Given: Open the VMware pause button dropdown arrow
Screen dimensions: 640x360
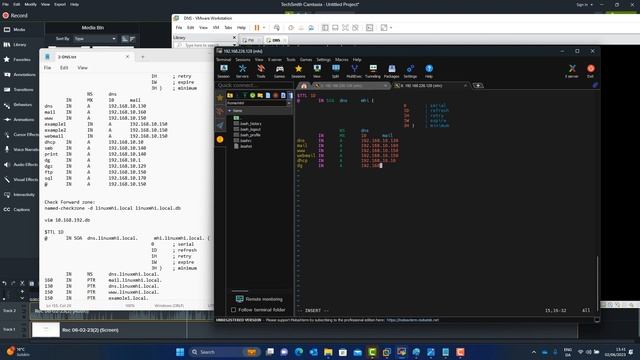Looking at the screenshot, I should click(264, 28).
